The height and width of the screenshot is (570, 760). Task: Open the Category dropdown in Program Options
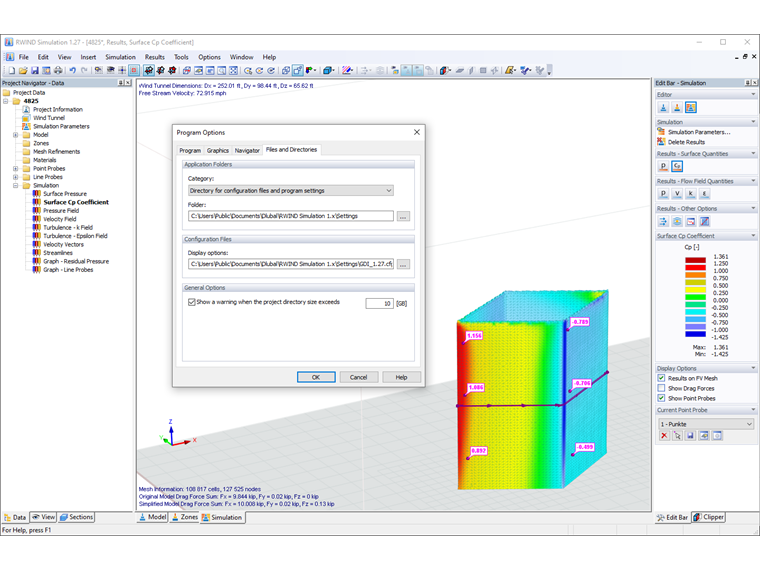pyautogui.click(x=291, y=190)
